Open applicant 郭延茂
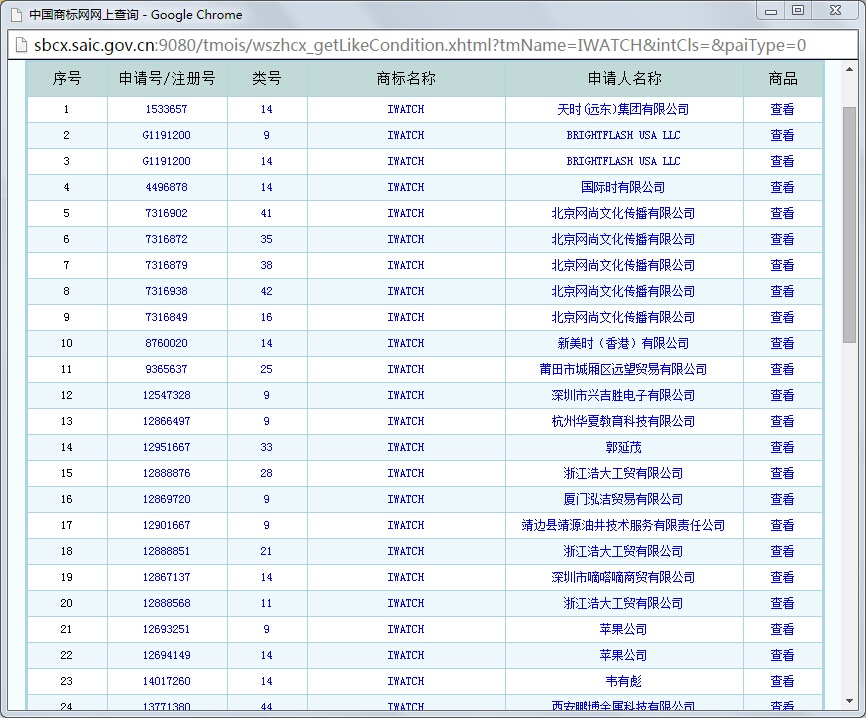The height and width of the screenshot is (718, 866). pos(623,447)
